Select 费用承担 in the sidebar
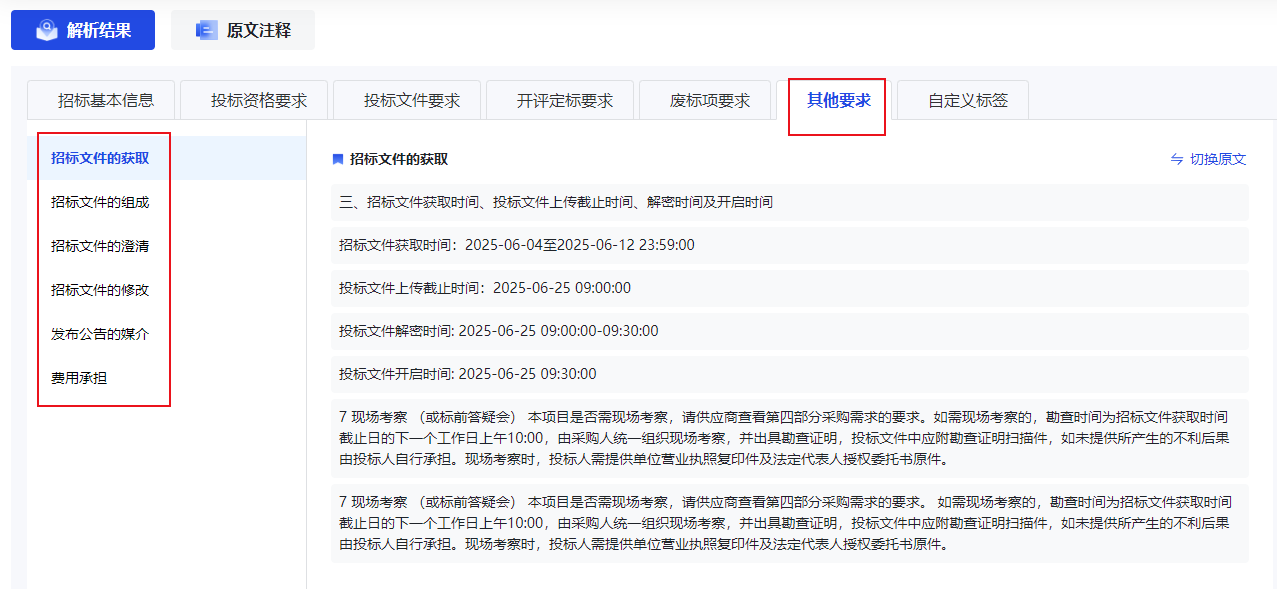The height and width of the screenshot is (589, 1277). click(x=166, y=378)
